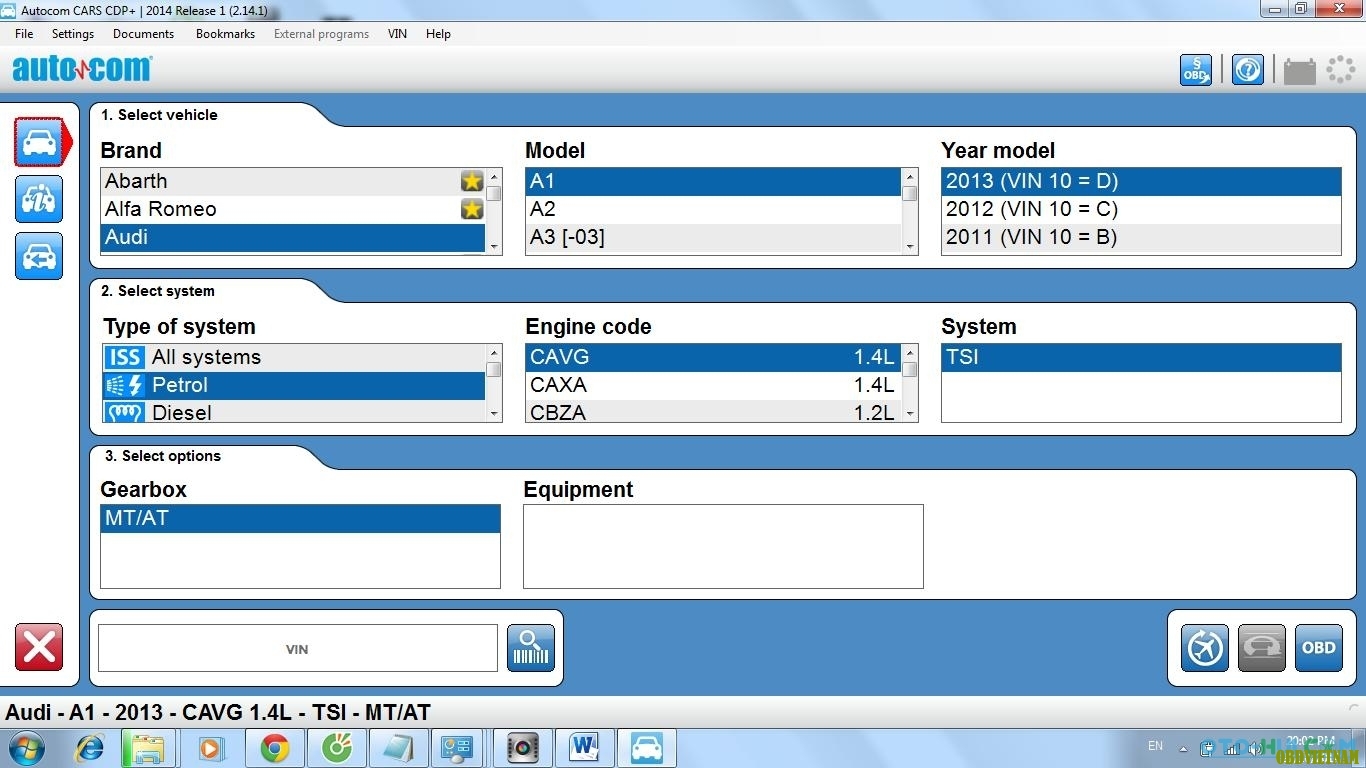The height and width of the screenshot is (768, 1366).
Task: Select model A3 [-03]
Action: (713, 237)
